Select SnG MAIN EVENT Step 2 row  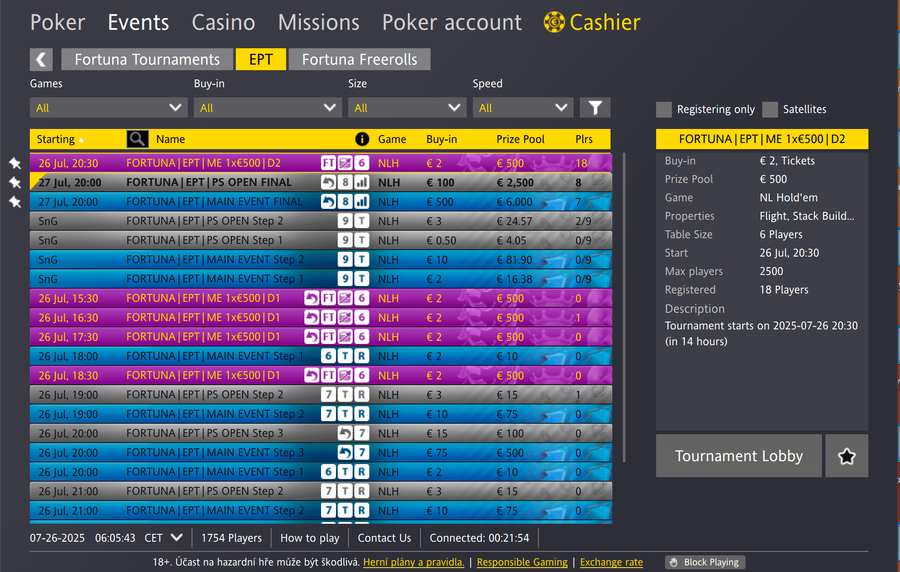tap(321, 260)
